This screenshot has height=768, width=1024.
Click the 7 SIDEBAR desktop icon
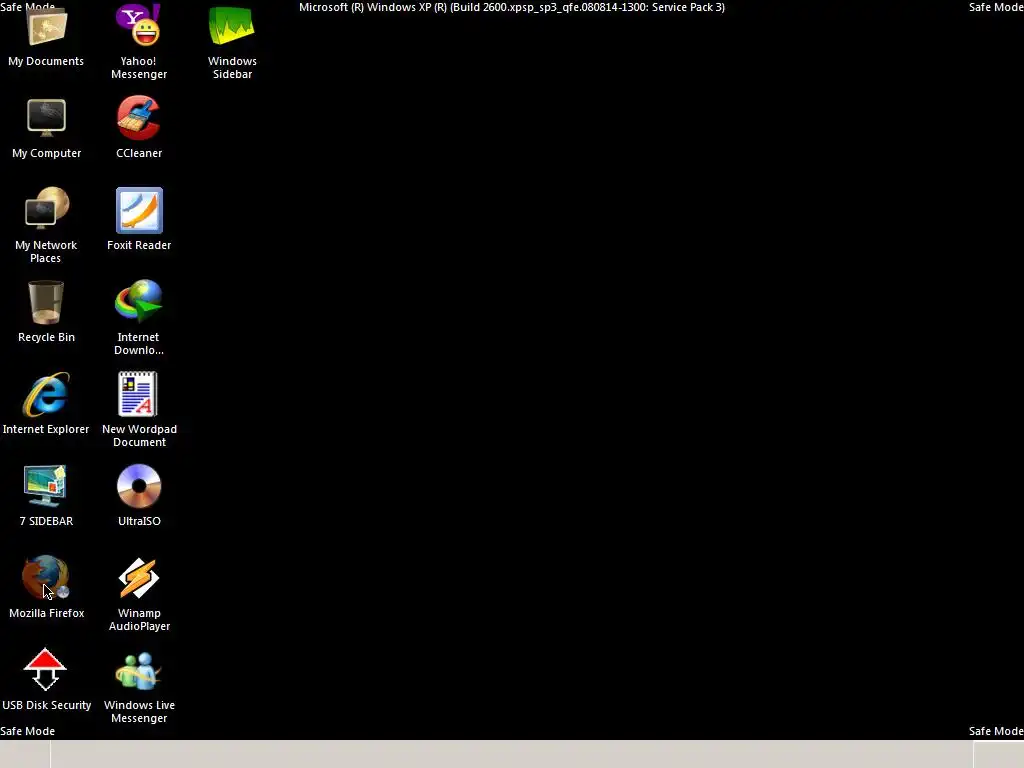[x=45, y=487]
